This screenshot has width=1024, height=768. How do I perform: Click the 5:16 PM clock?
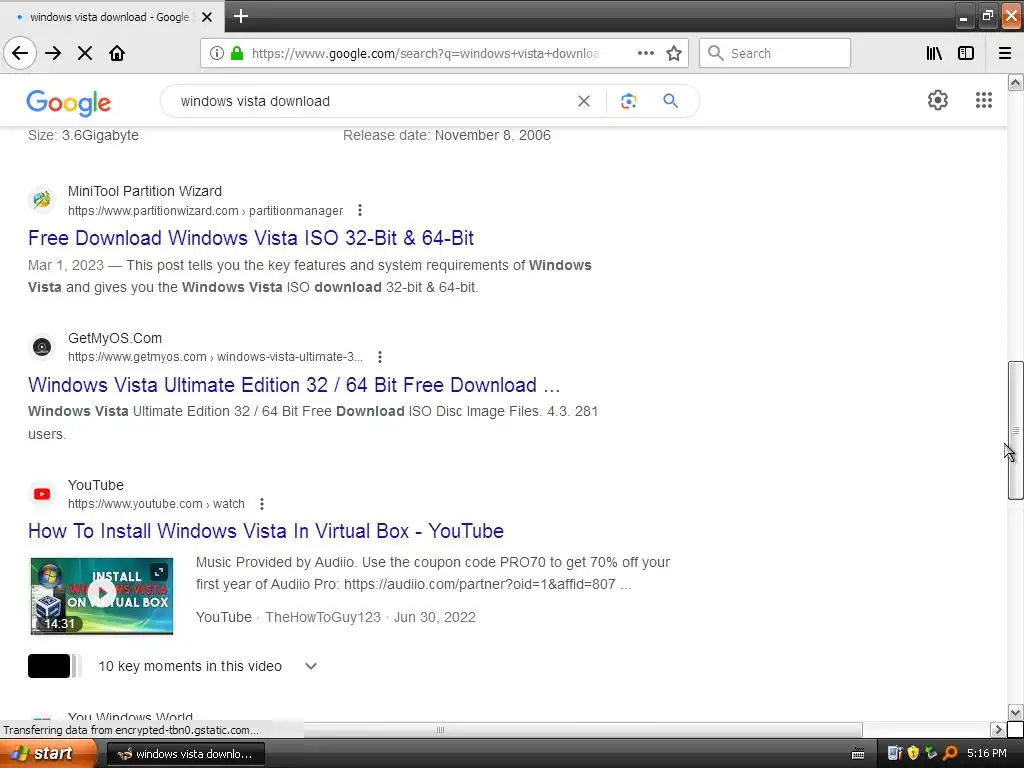(x=986, y=753)
